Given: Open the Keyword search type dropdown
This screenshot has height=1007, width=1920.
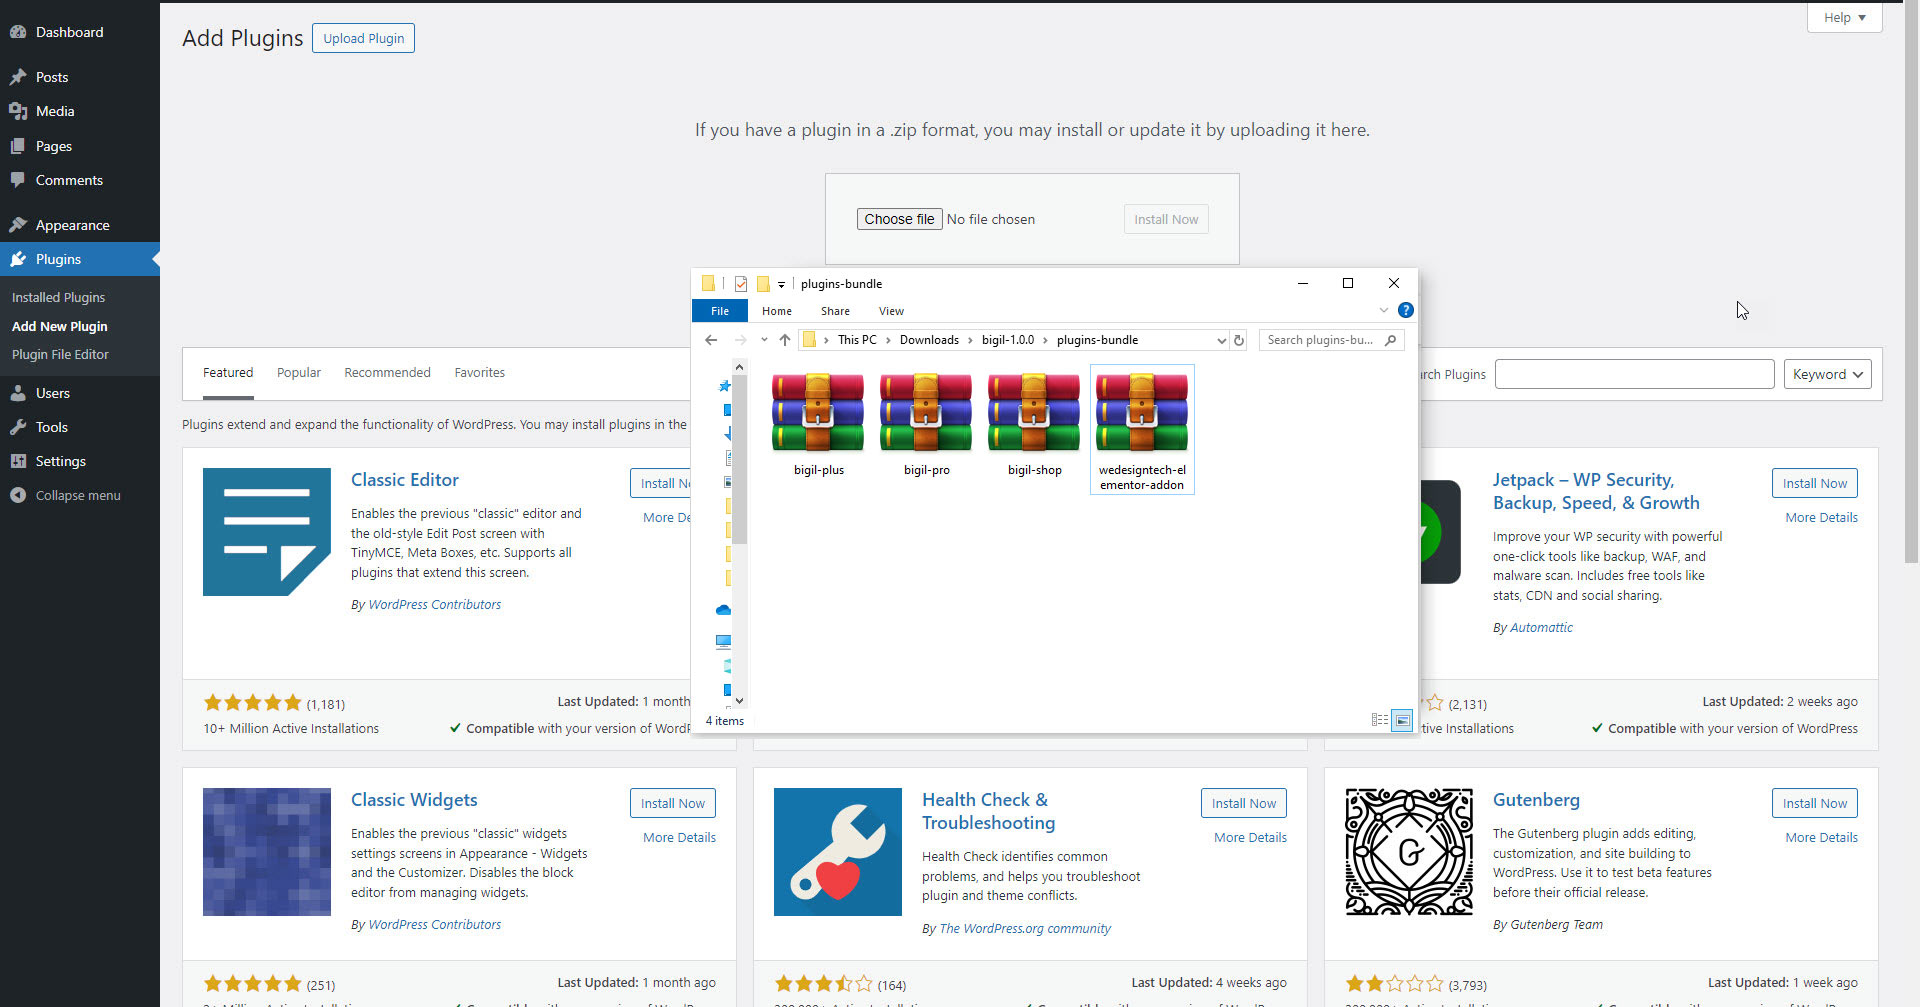Looking at the screenshot, I should point(1827,374).
